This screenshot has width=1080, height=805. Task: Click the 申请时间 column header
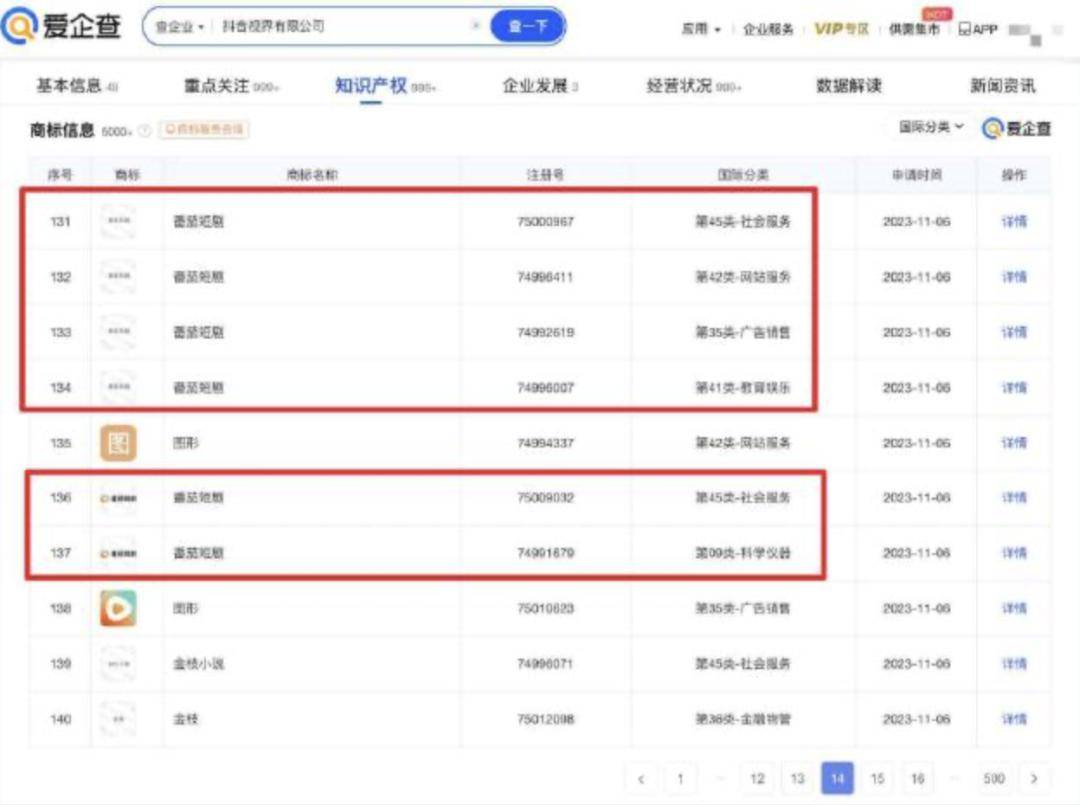[x=916, y=175]
